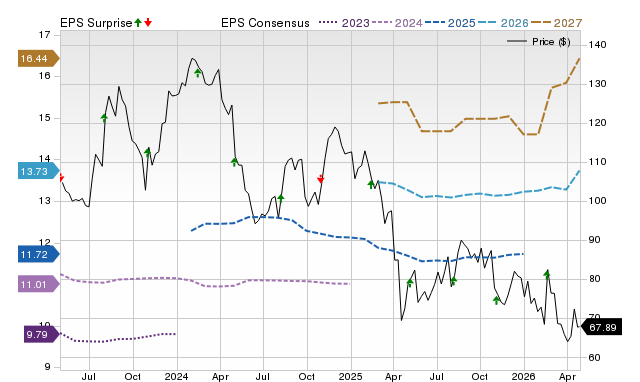
Task: Click the 90 label on the price axis
Action: 594,240
